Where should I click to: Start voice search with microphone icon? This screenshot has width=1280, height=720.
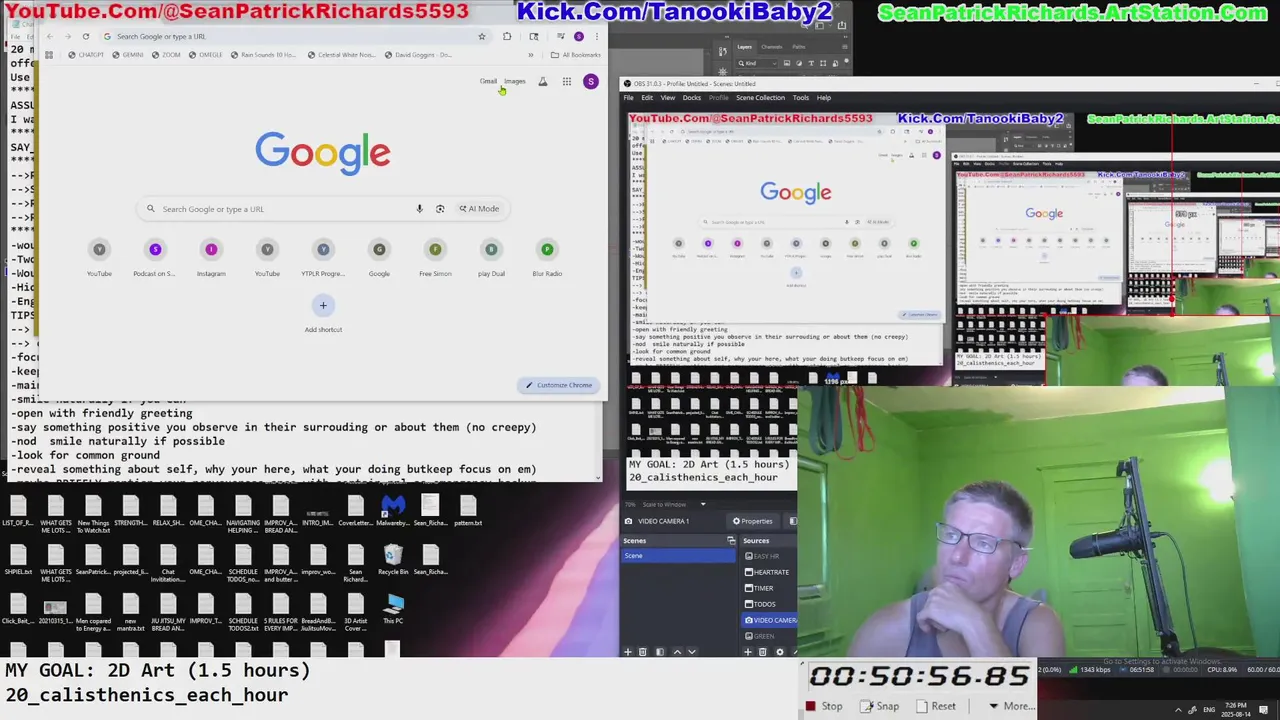coord(420,209)
